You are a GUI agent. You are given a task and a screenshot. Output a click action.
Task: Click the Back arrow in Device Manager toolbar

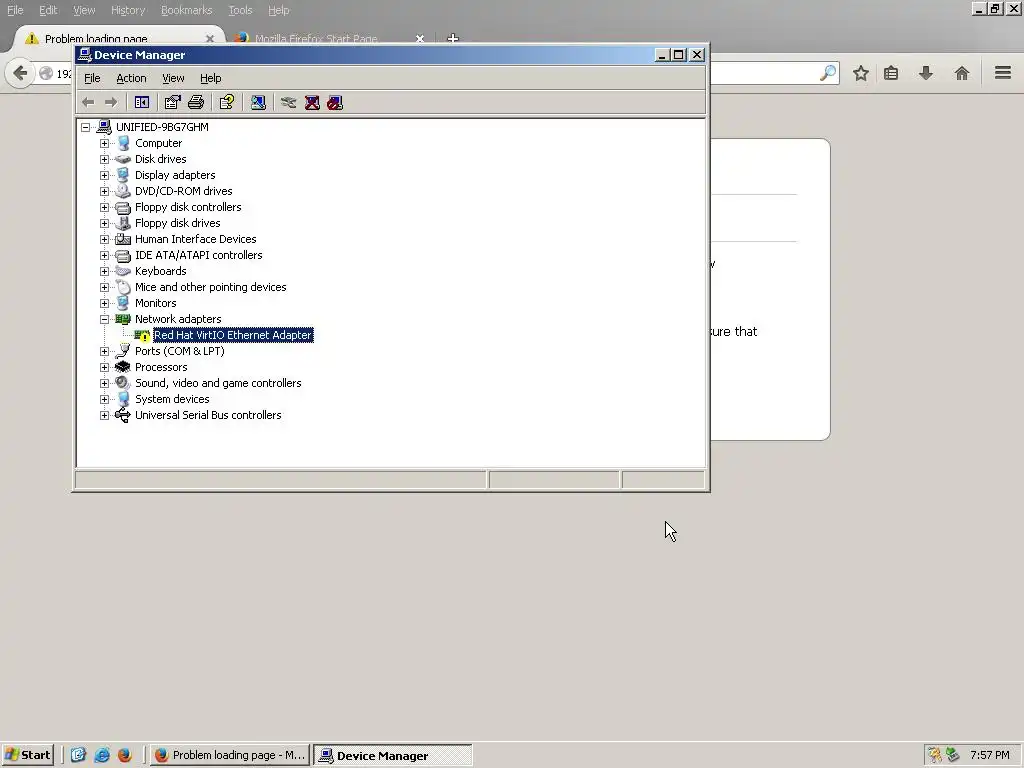88,103
